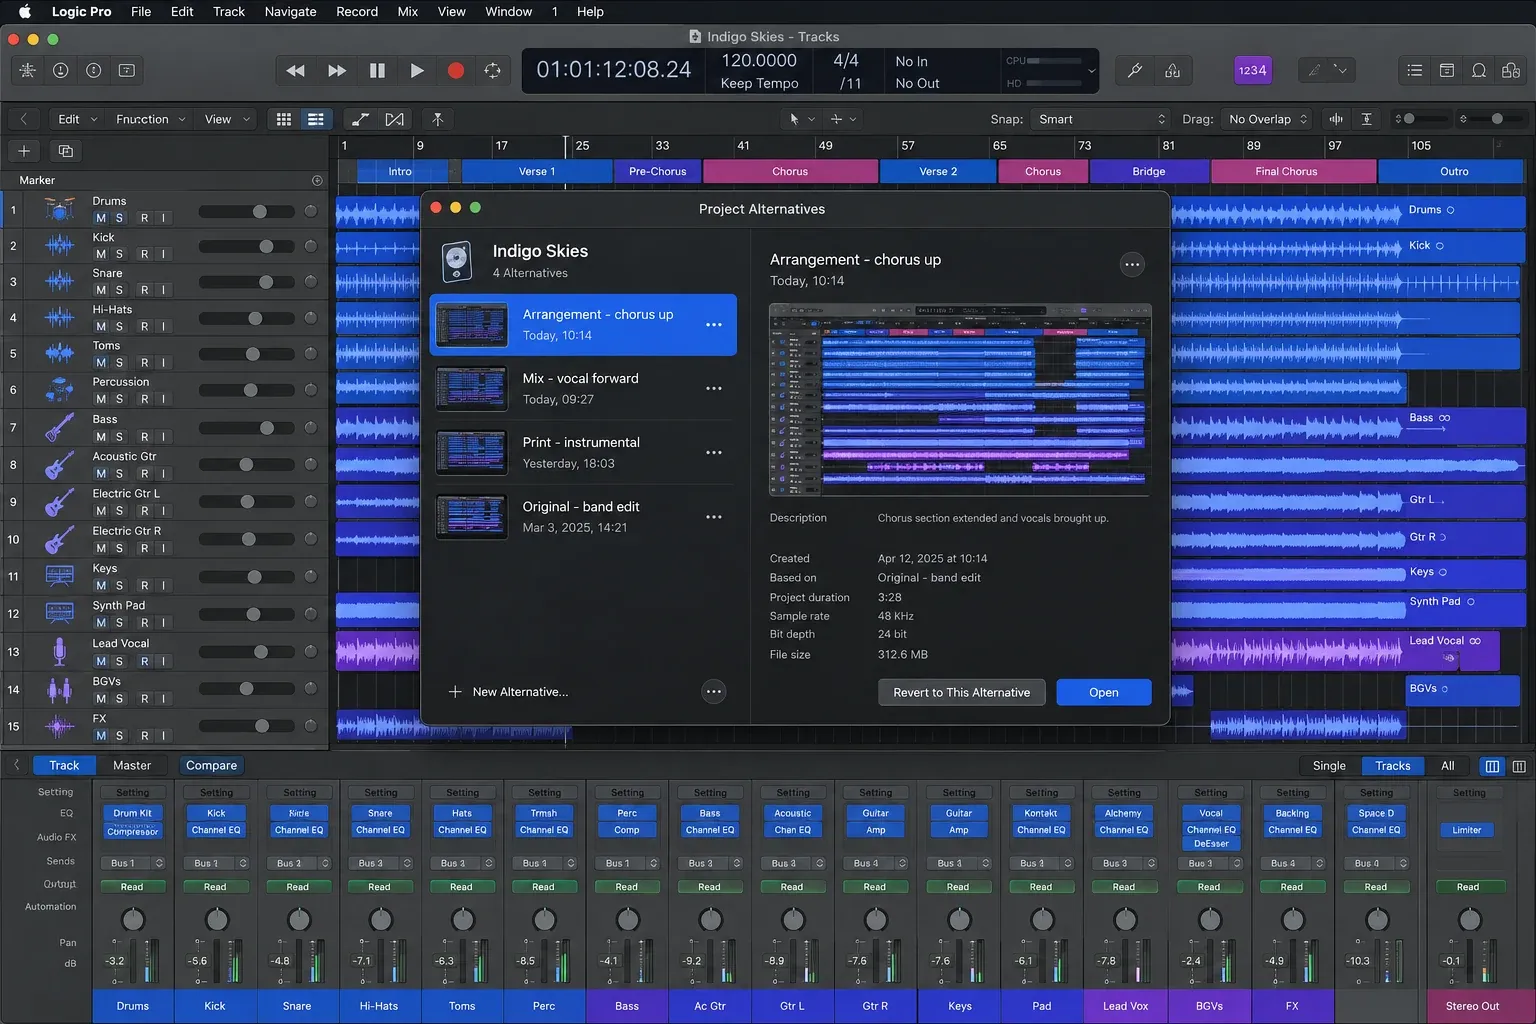Image resolution: width=1536 pixels, height=1024 pixels.
Task: Click the Compare button in mixer
Action: pyautogui.click(x=211, y=765)
